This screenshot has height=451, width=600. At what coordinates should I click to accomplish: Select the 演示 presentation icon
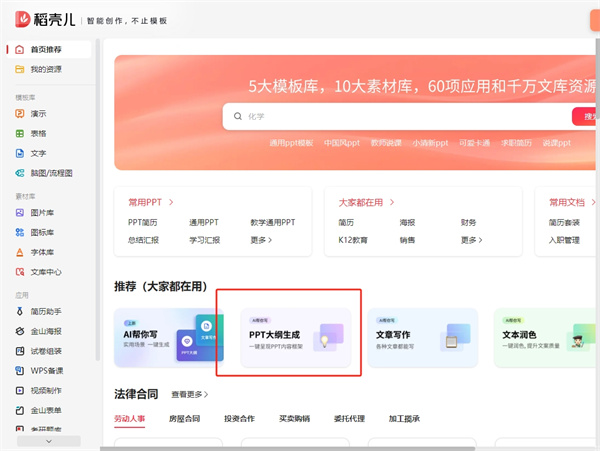tap(20, 114)
